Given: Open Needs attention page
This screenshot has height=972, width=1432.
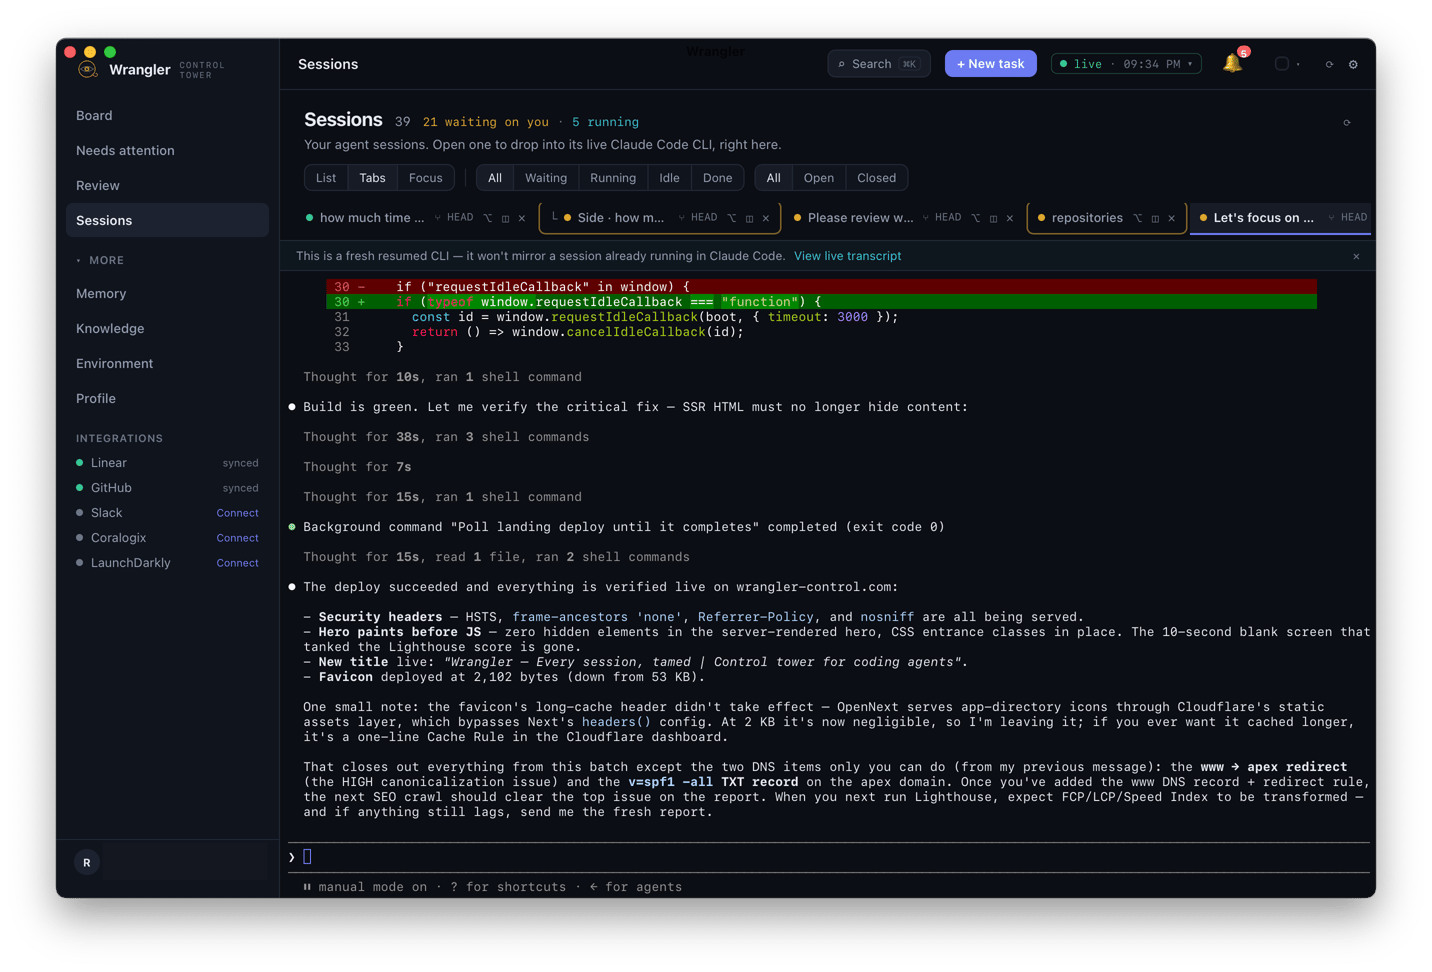Looking at the screenshot, I should click(x=167, y=151).
